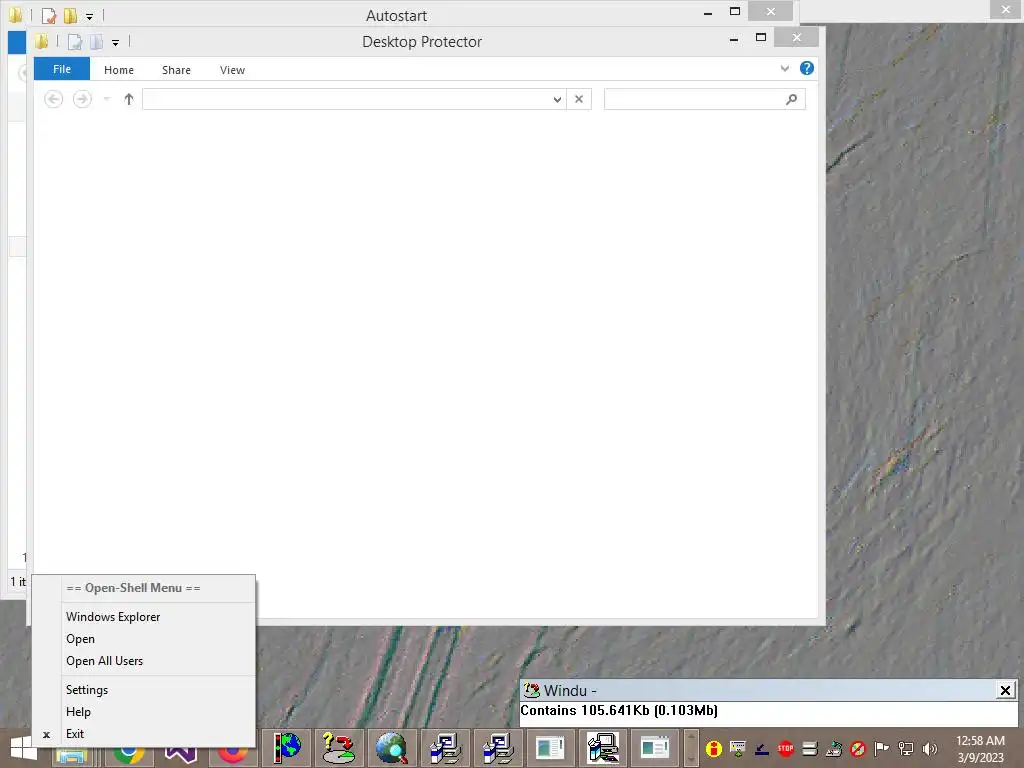The height and width of the screenshot is (768, 1024).
Task: Open the question mark arrow taskbar icon
Action: point(339,748)
